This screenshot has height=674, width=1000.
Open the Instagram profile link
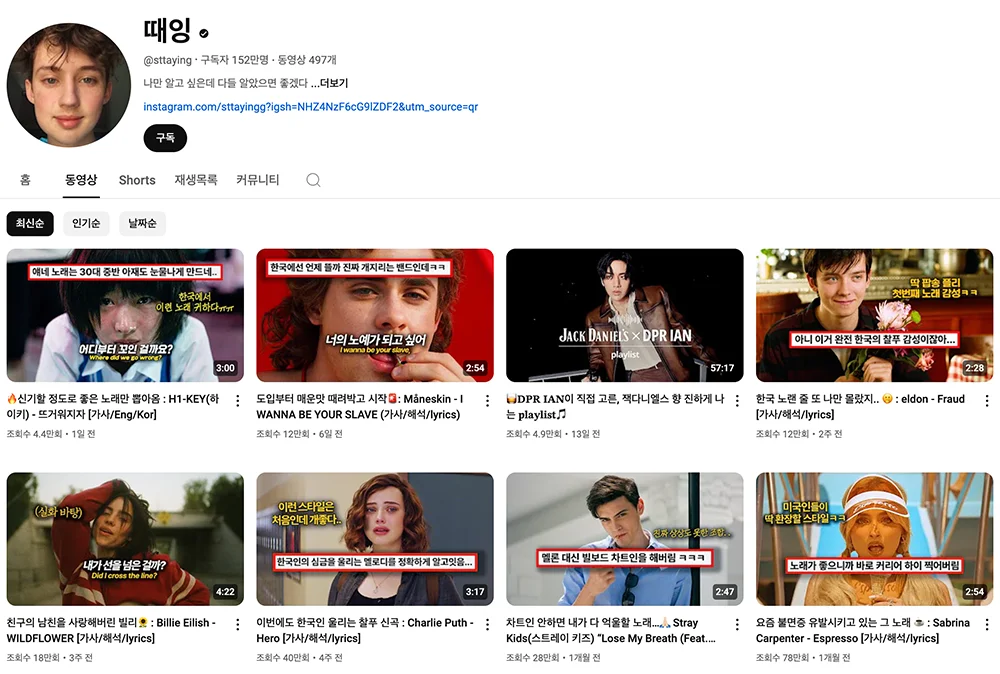tap(311, 106)
